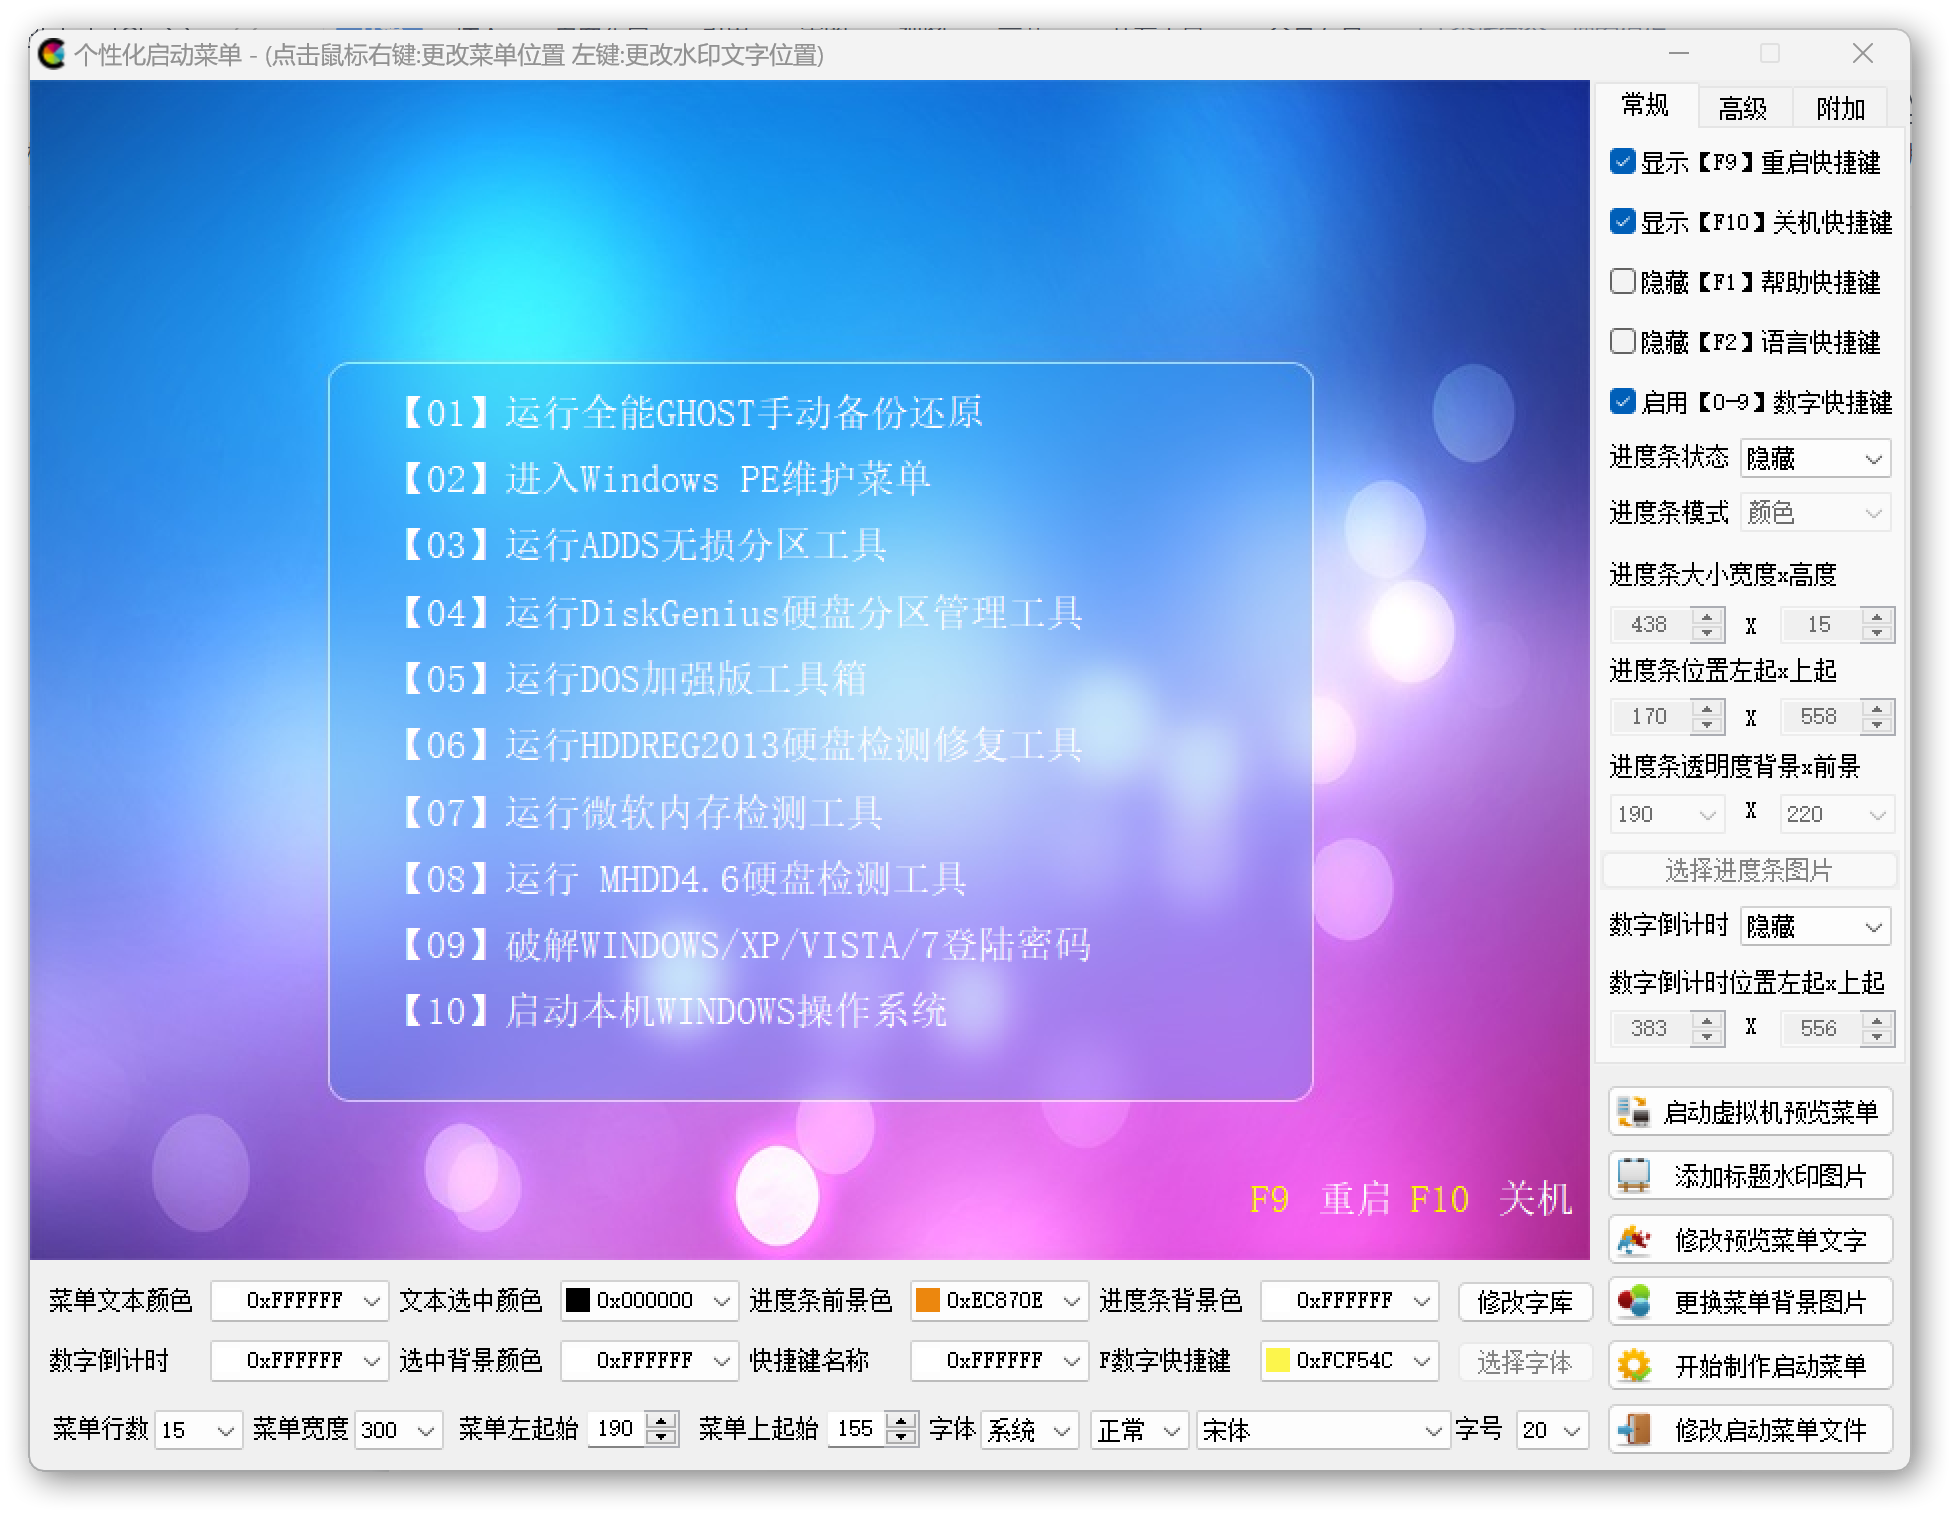
Task: Pick the F数字快捷键 yellow color box
Action: pos(1349,1361)
